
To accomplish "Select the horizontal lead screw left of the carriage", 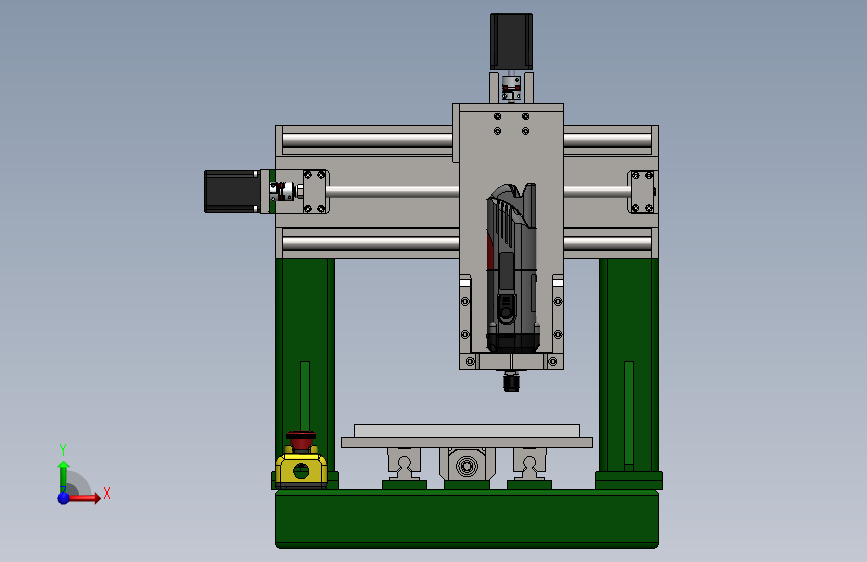I will [393, 192].
